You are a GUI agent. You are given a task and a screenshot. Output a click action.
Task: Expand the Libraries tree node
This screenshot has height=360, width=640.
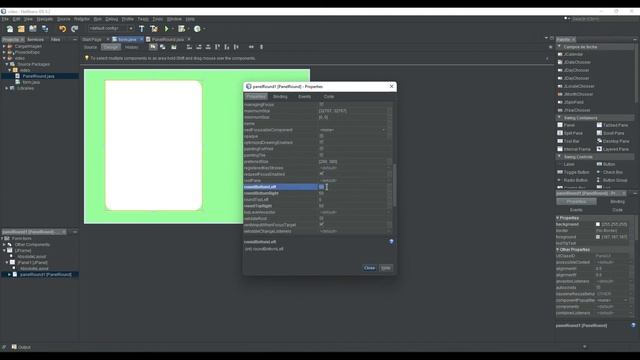[x=7, y=88]
